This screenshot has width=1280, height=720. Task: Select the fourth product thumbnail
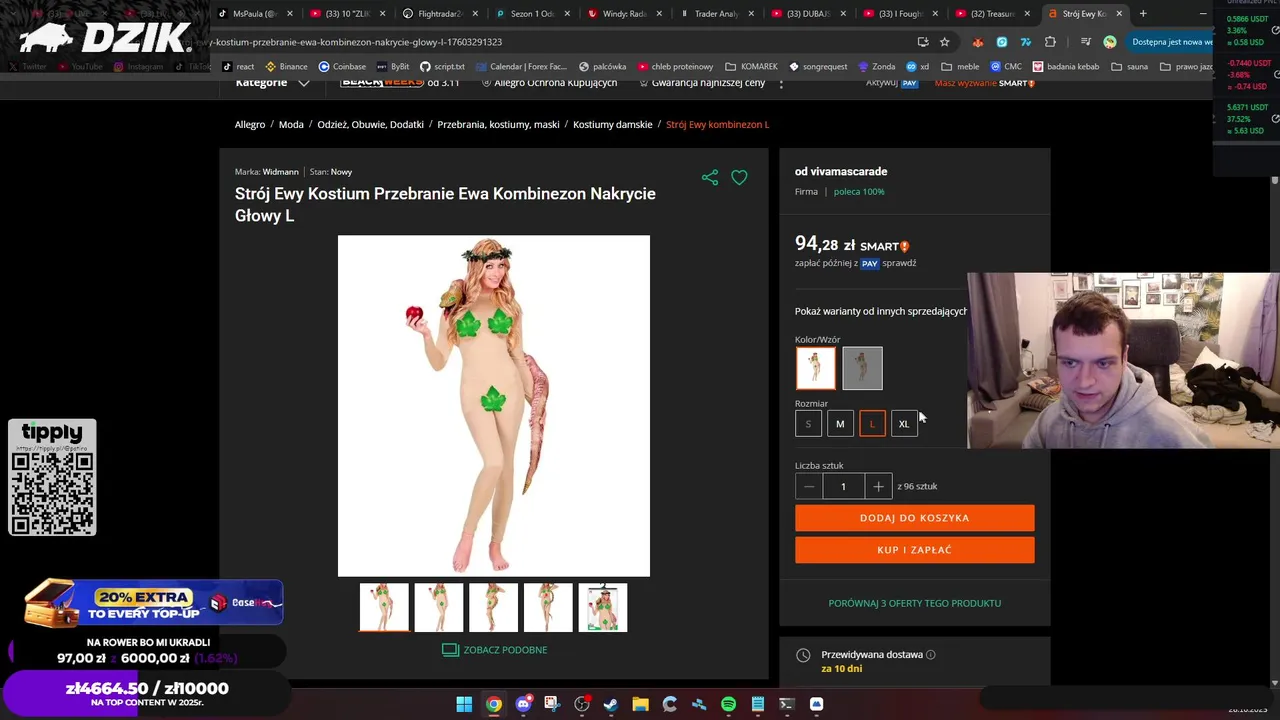click(x=548, y=608)
